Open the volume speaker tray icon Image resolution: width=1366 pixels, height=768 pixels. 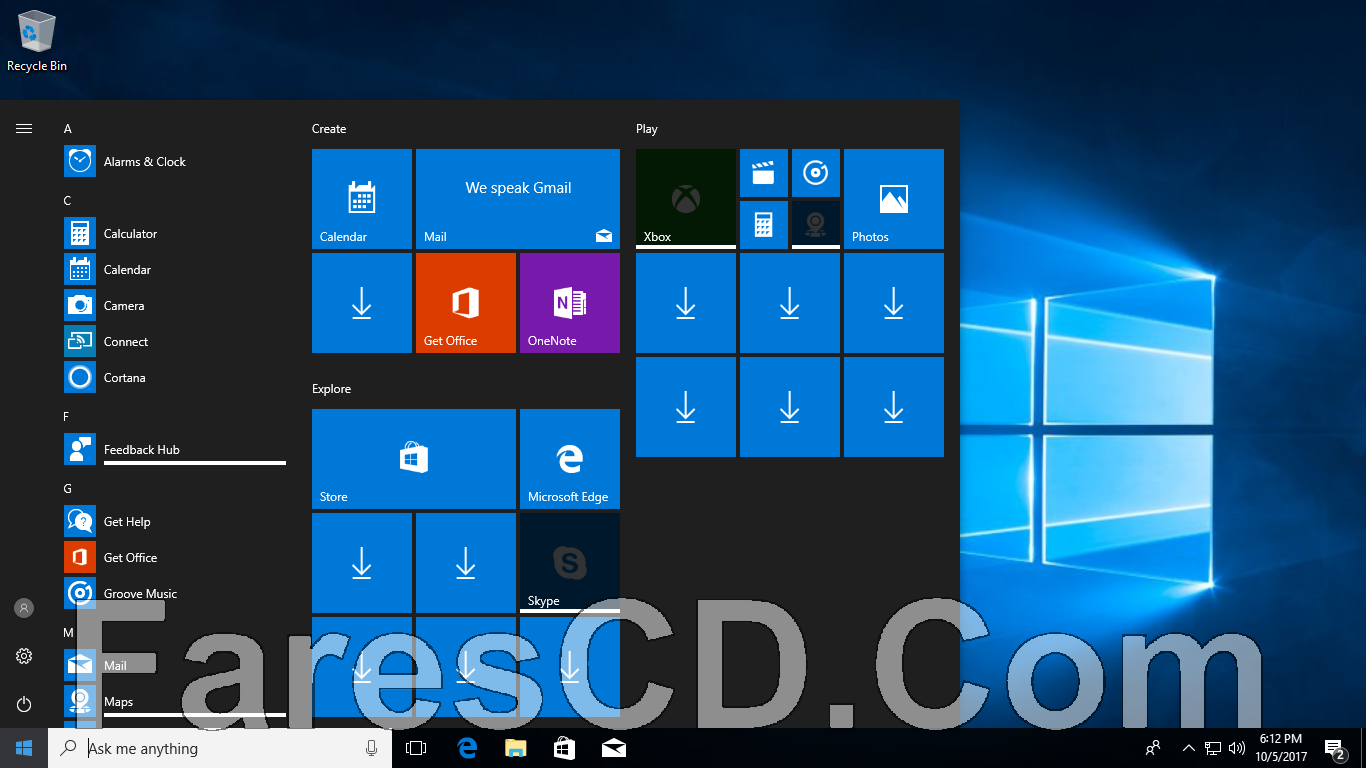tap(1237, 748)
